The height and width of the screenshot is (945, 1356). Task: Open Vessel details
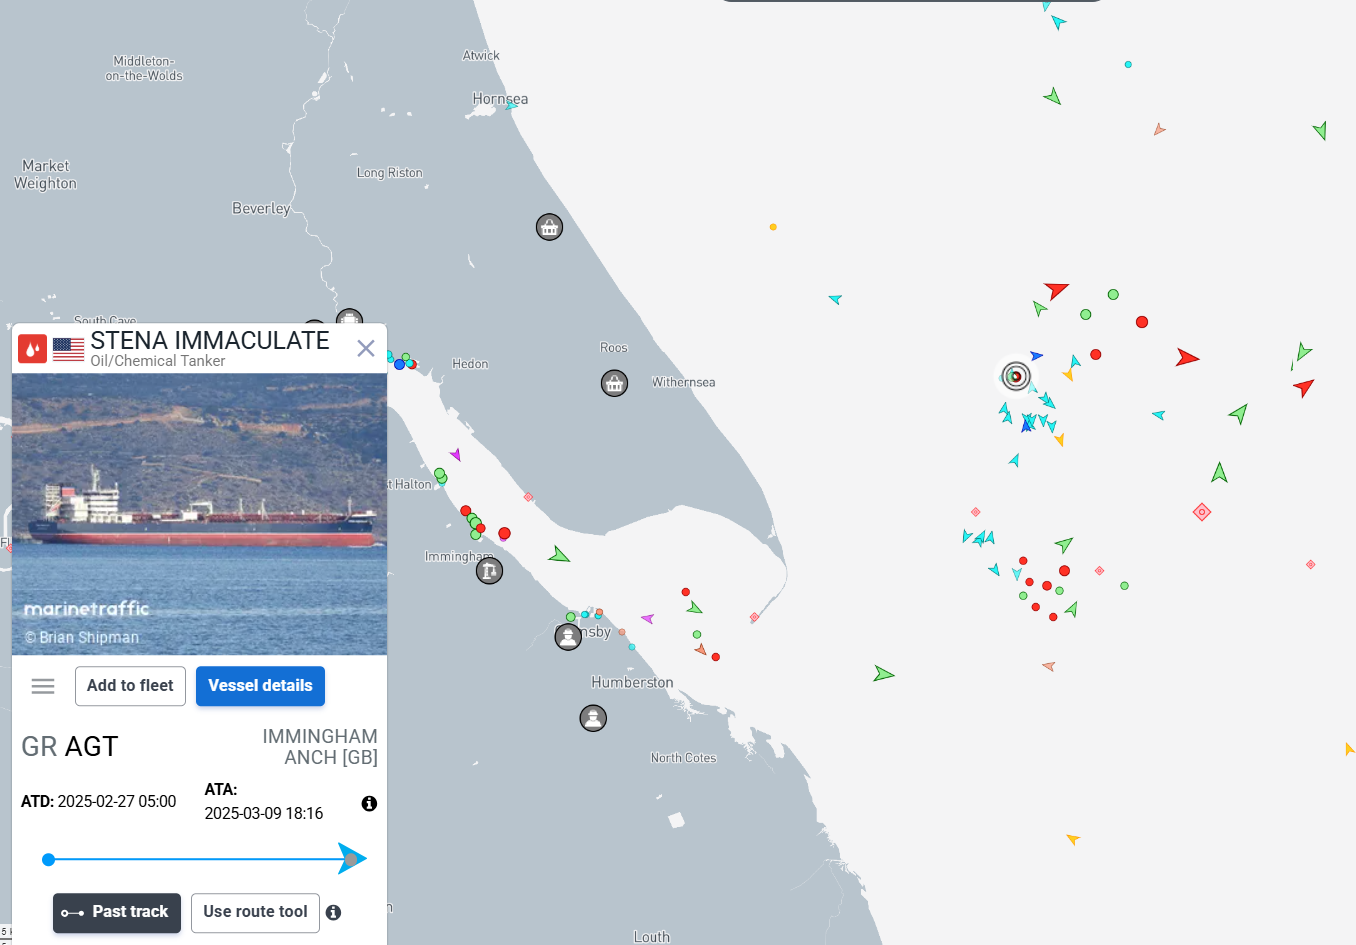click(260, 686)
